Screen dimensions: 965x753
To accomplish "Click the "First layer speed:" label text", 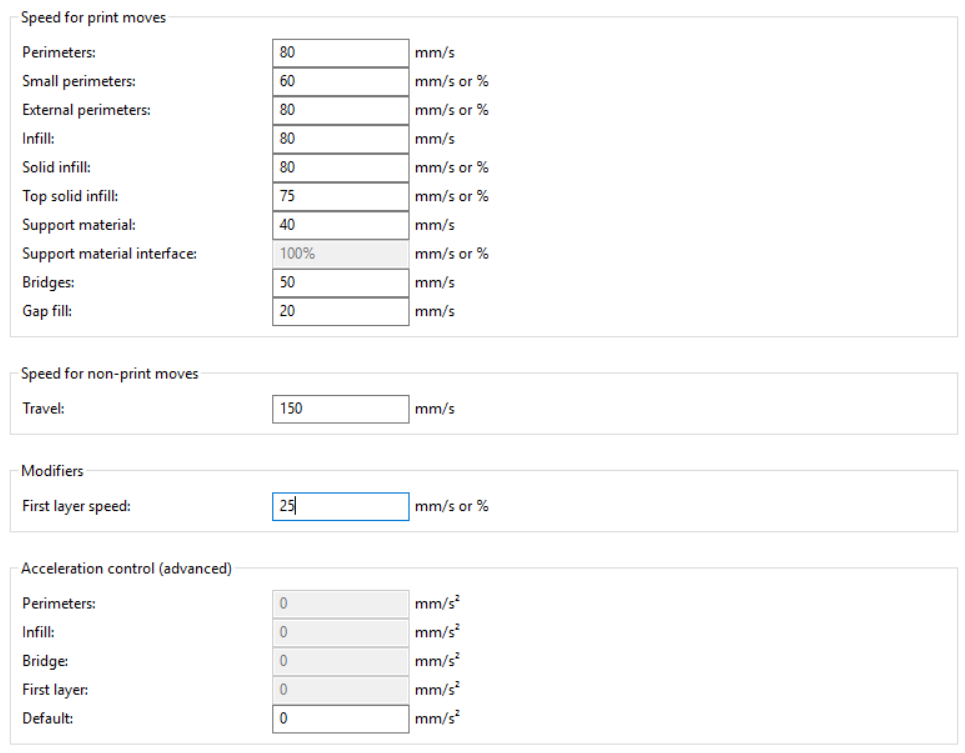I will pos(77,506).
